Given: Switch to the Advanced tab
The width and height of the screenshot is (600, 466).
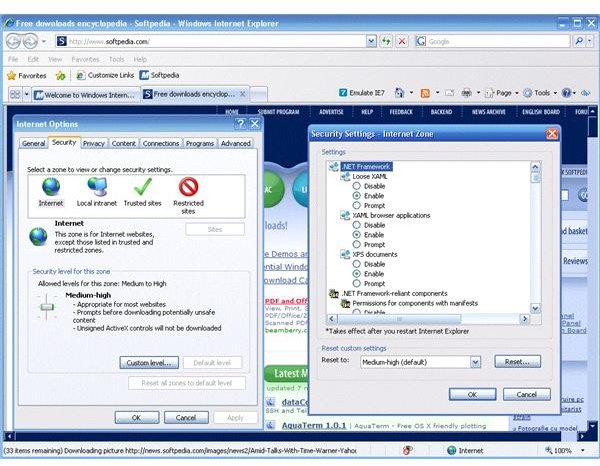Looking at the screenshot, I should tap(236, 143).
